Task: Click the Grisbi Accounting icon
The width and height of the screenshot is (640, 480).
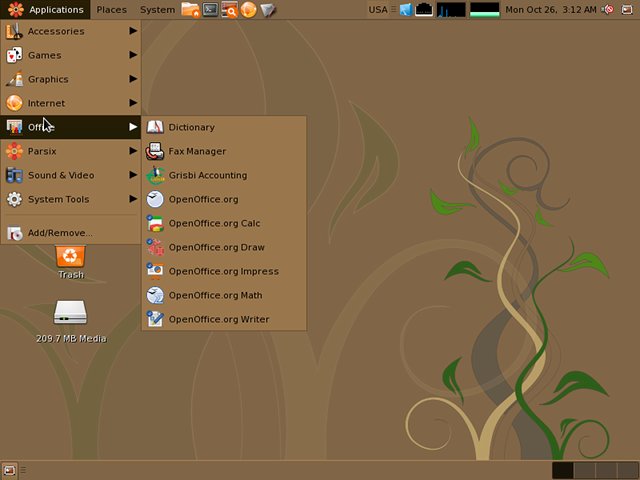Action: point(155,175)
